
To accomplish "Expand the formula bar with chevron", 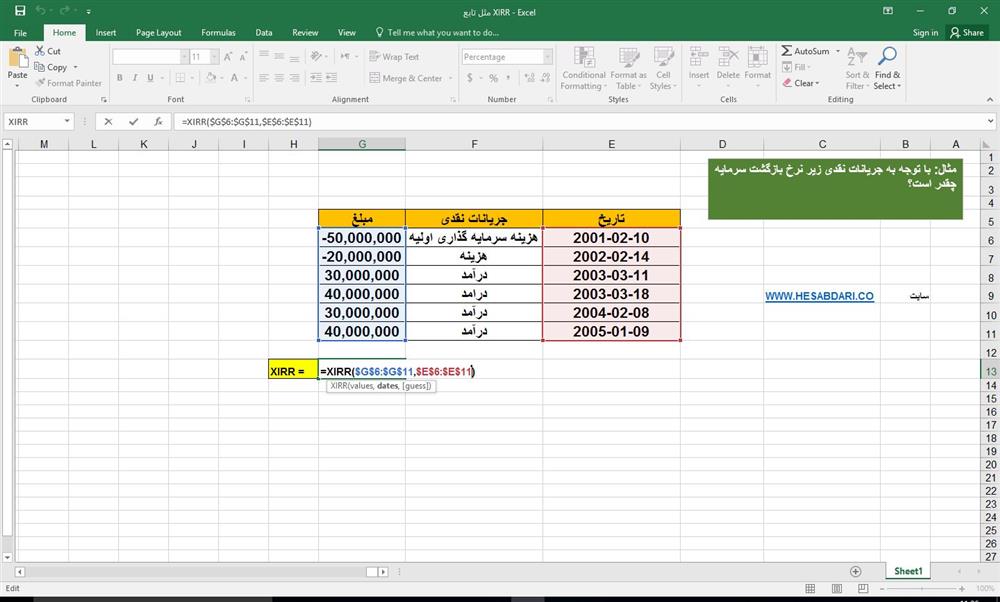I will 988,121.
